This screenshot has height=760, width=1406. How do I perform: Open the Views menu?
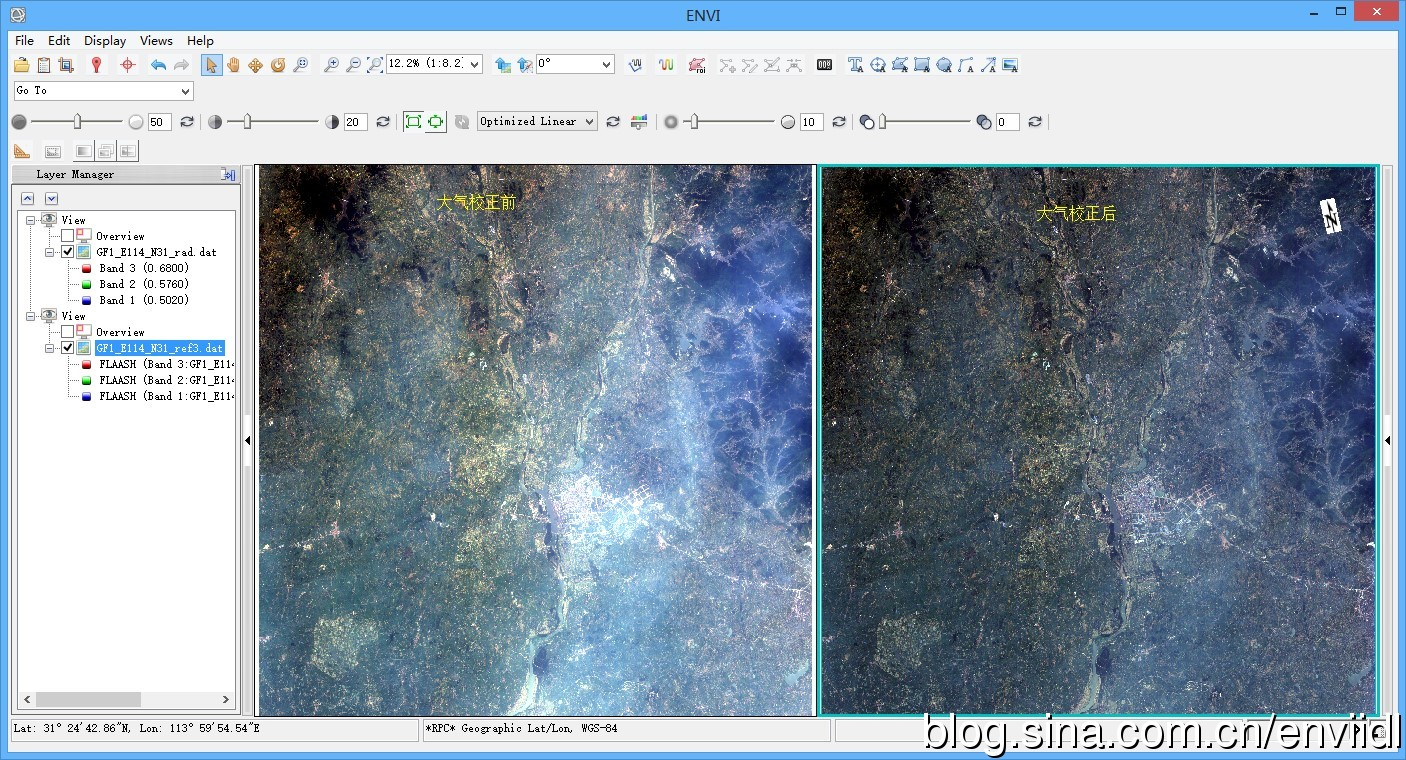[156, 41]
